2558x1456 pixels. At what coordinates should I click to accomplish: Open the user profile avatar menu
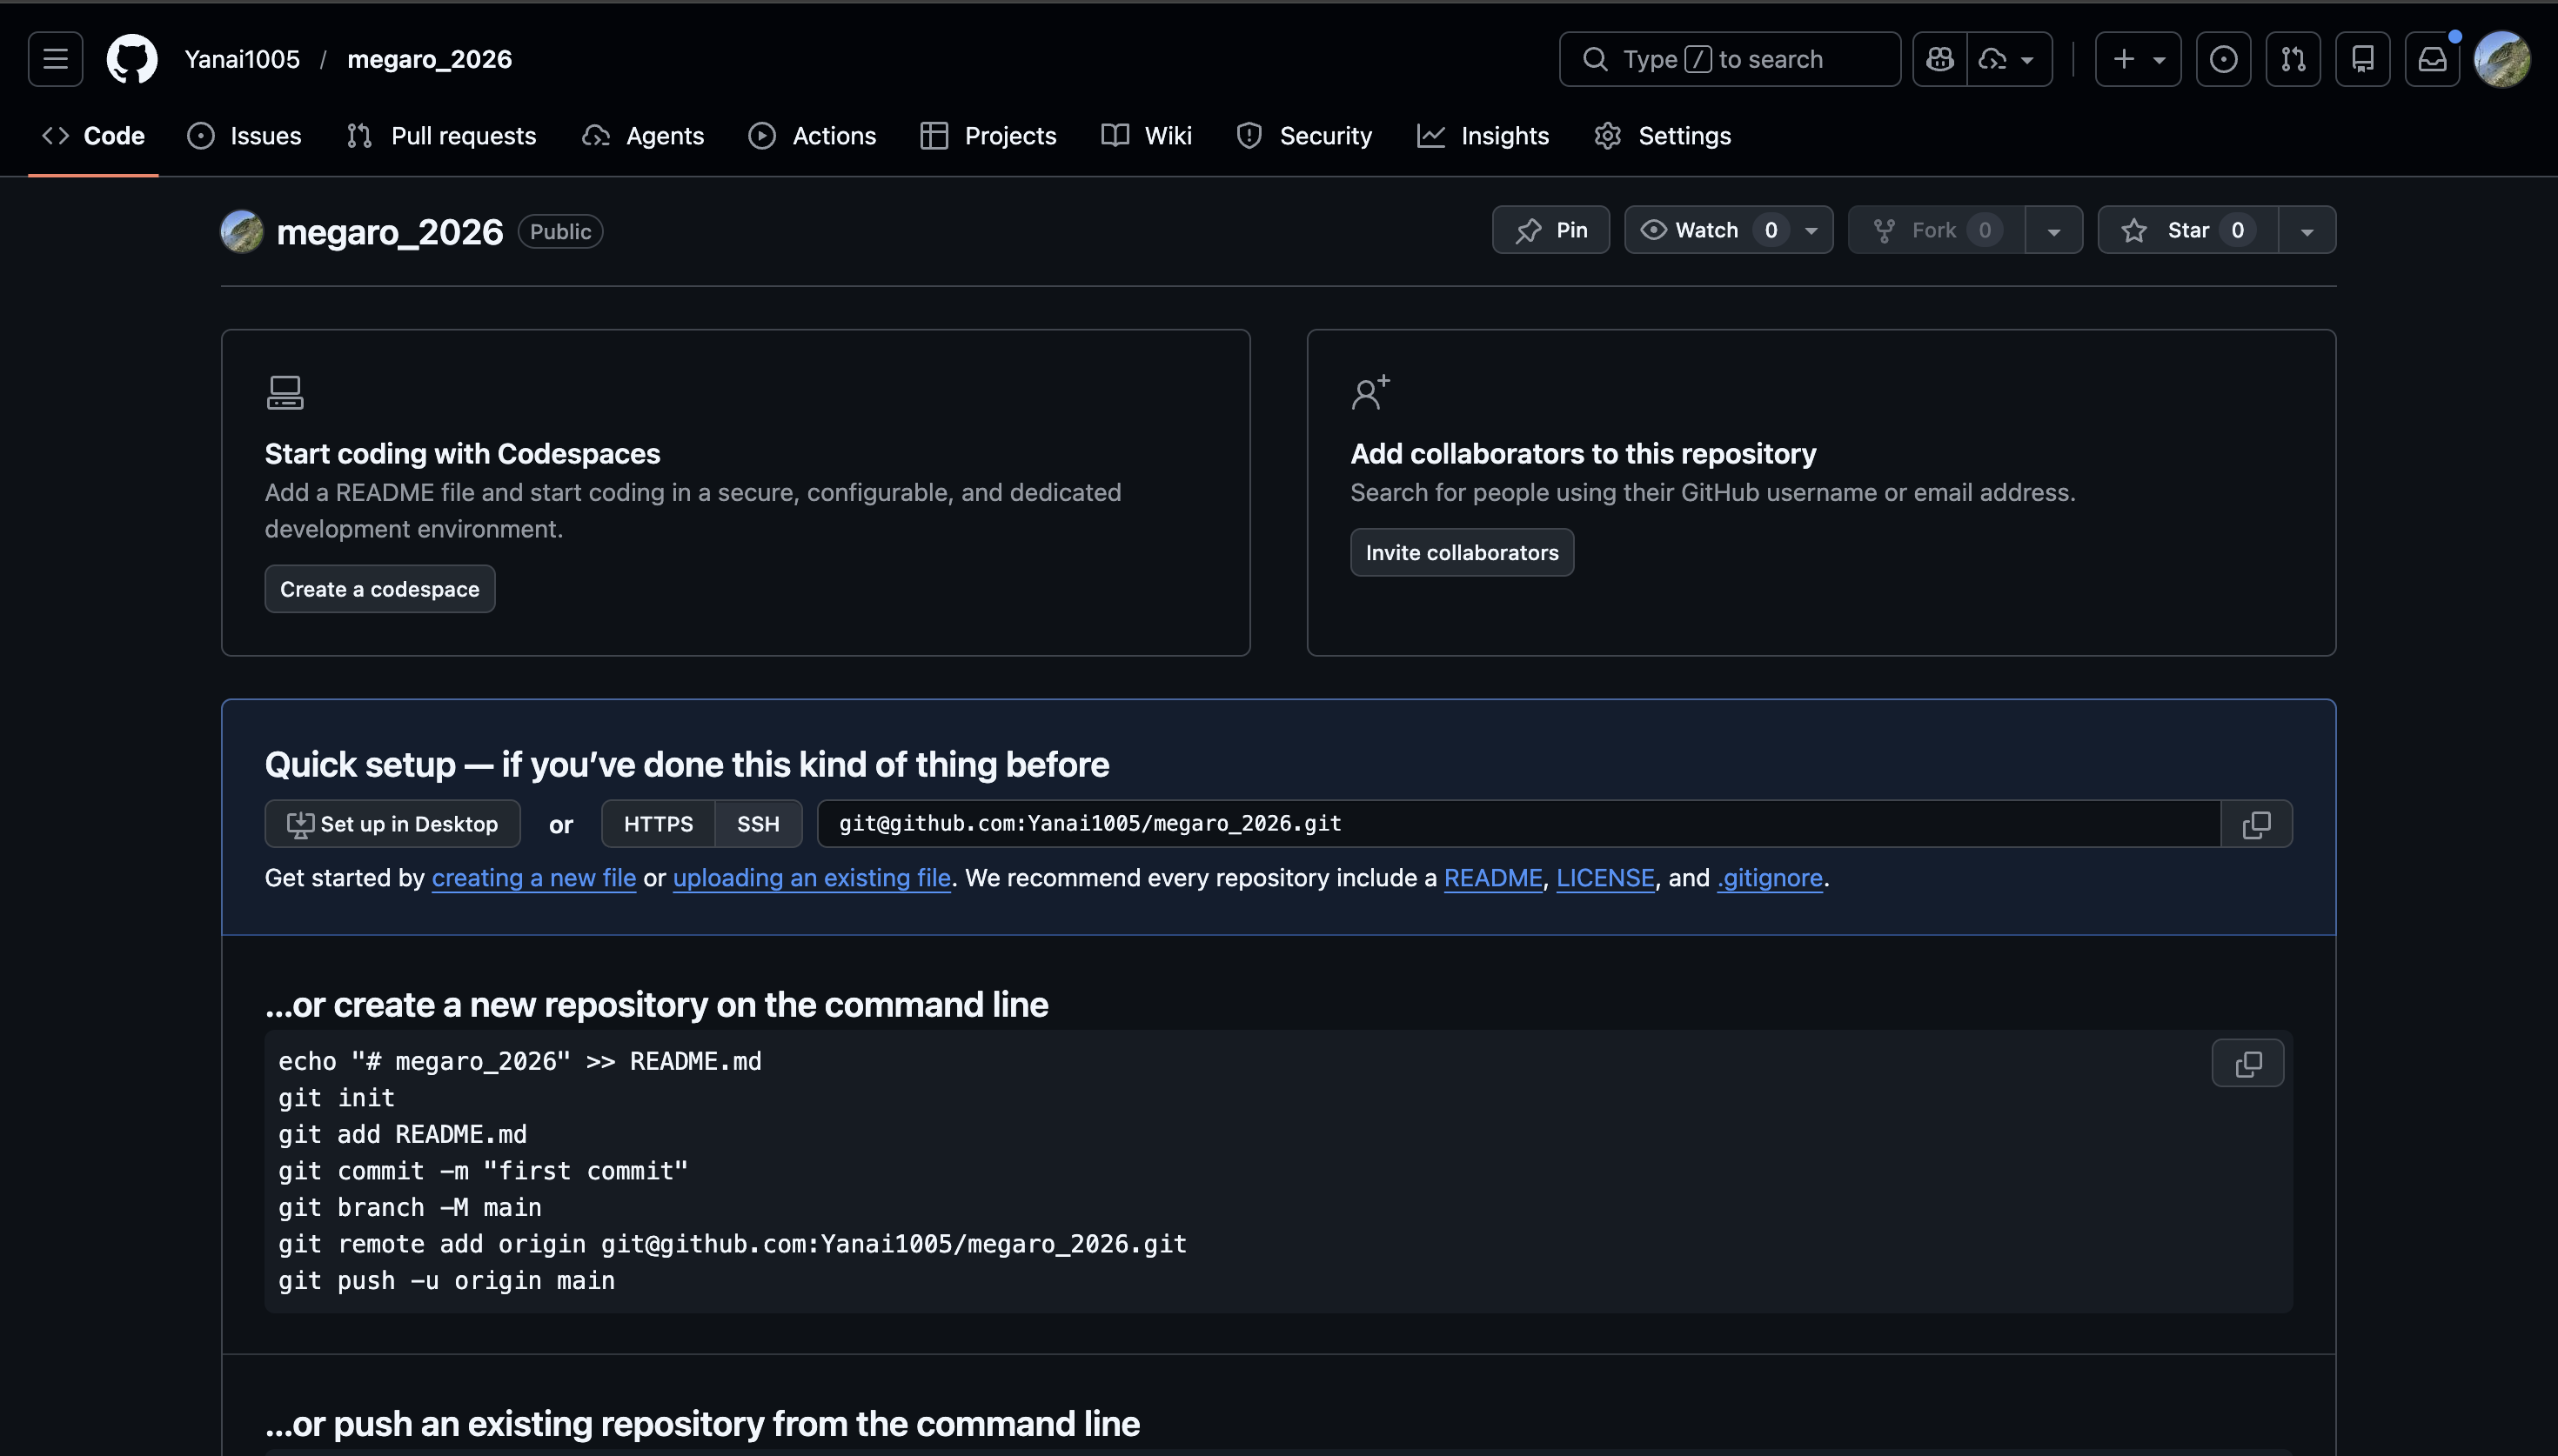pyautogui.click(x=2501, y=59)
